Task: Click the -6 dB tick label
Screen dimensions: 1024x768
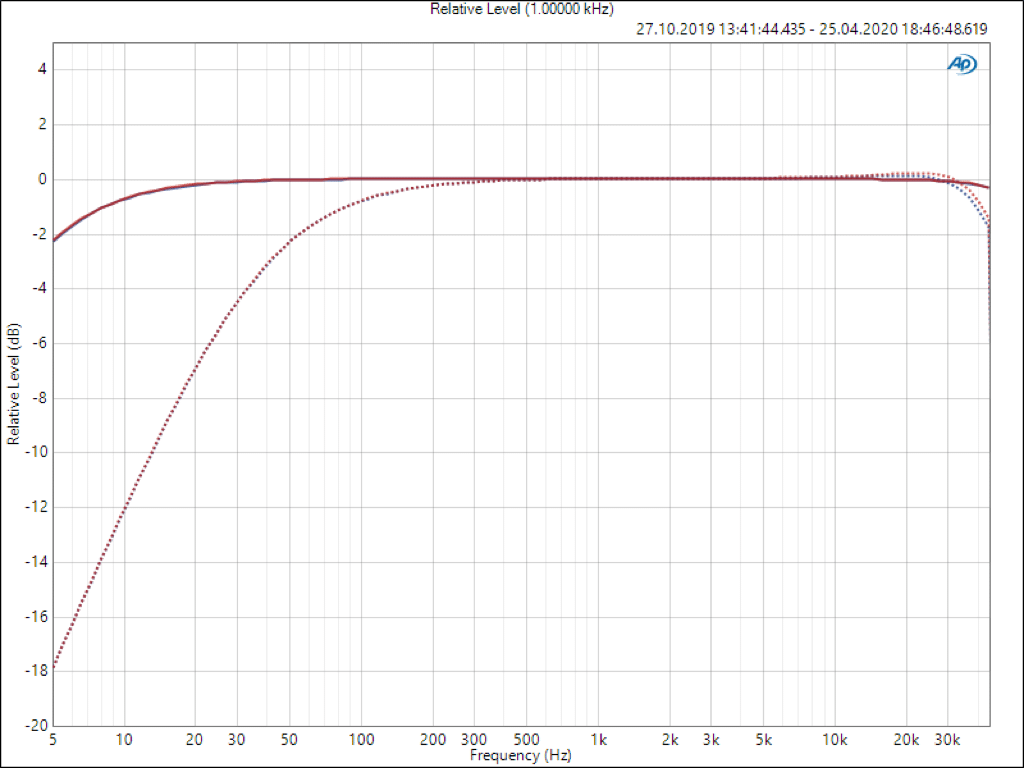Action: click(x=40, y=343)
